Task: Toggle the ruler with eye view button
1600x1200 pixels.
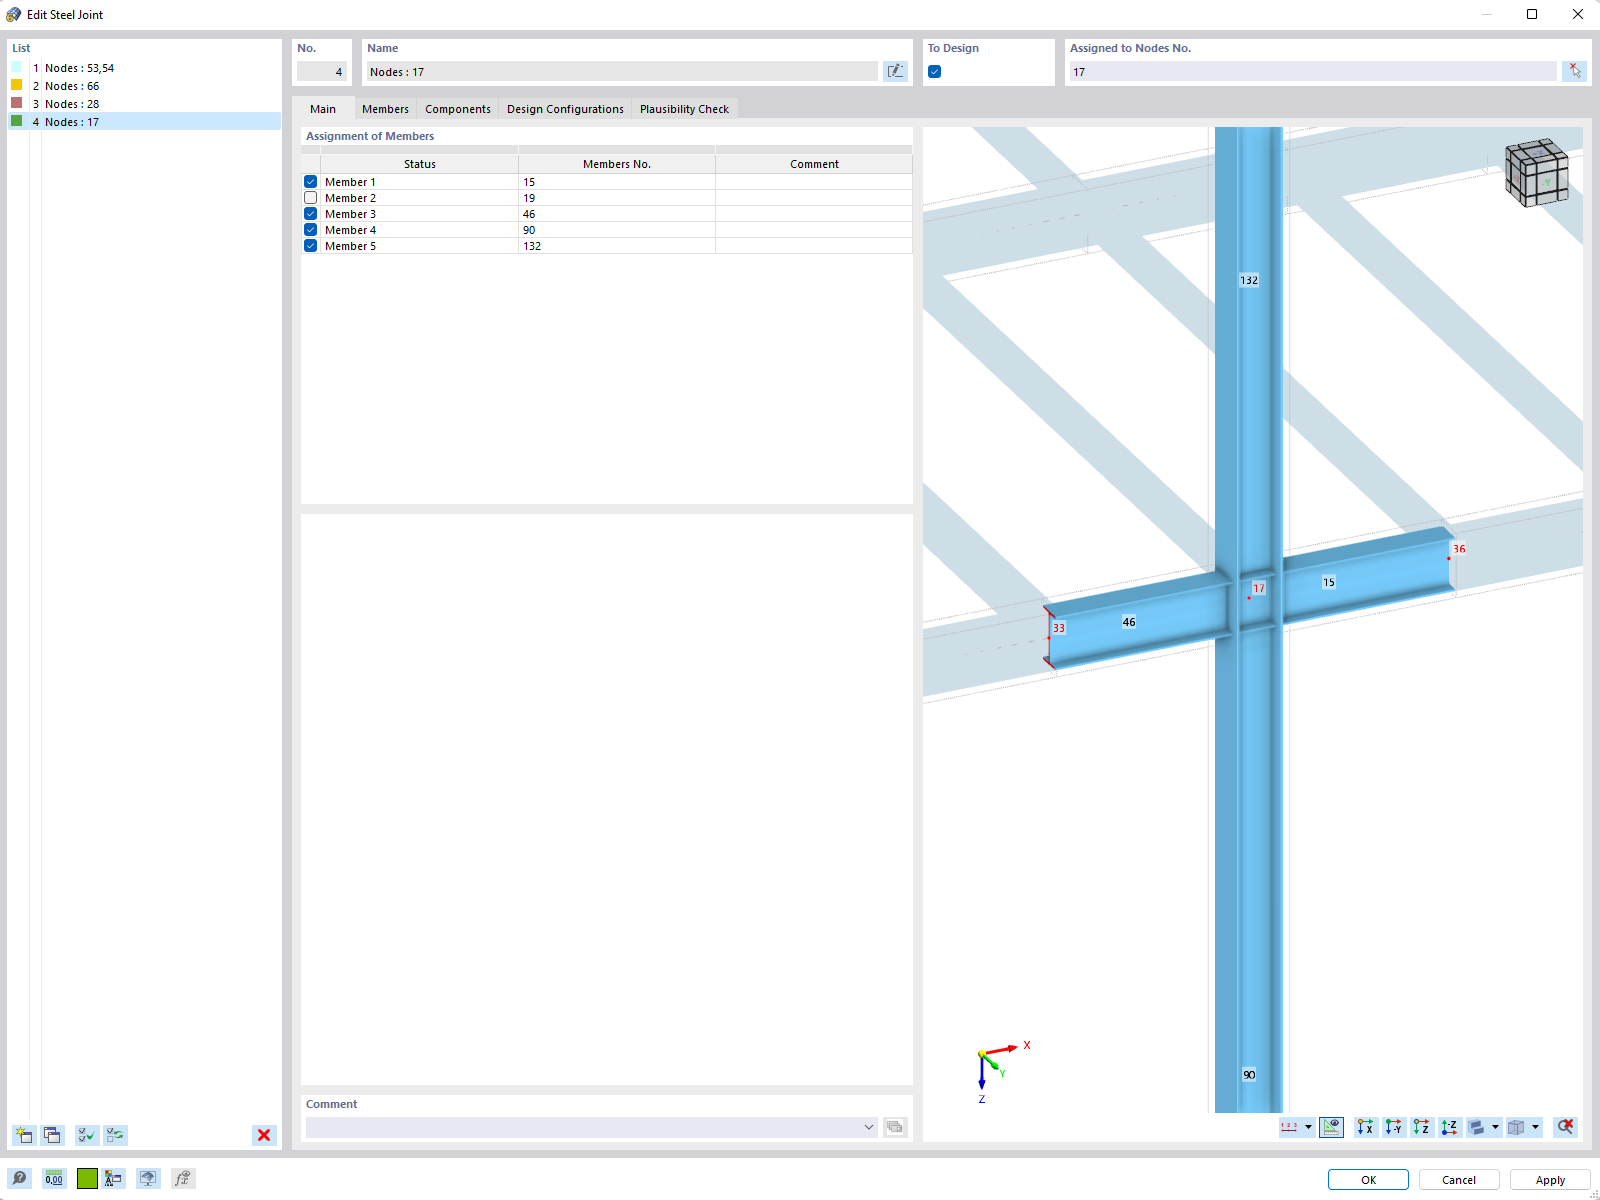Action: tap(1331, 1127)
